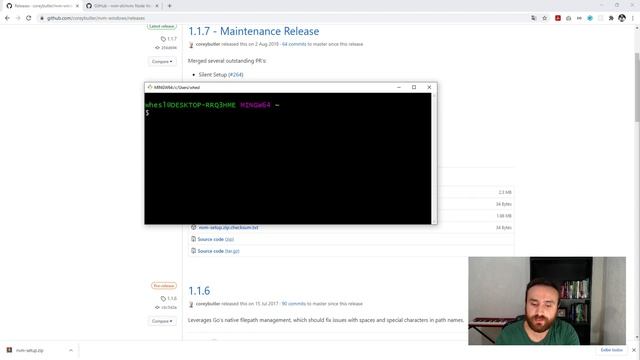Image resolution: width=640 pixels, height=360 pixels.
Task: Open pull request #264 link
Action: pos(236,75)
